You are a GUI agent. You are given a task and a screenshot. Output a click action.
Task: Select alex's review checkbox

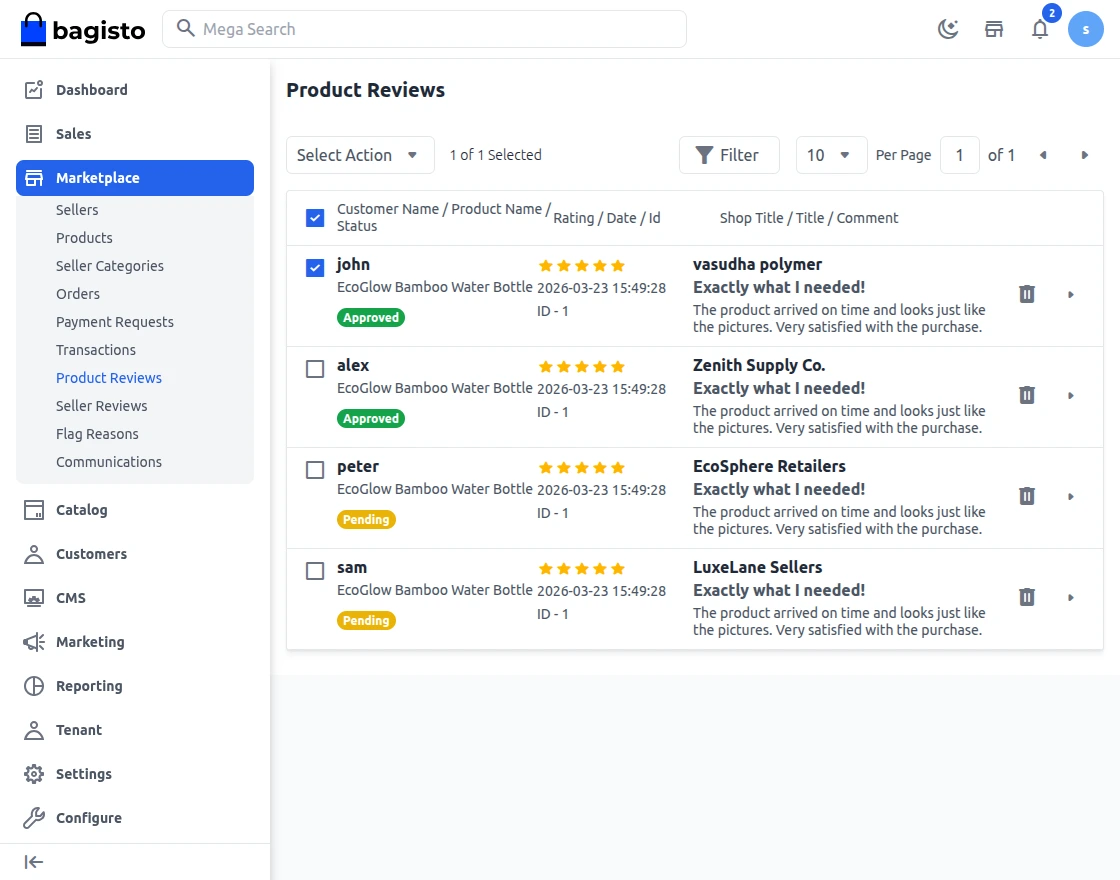pyautogui.click(x=315, y=369)
